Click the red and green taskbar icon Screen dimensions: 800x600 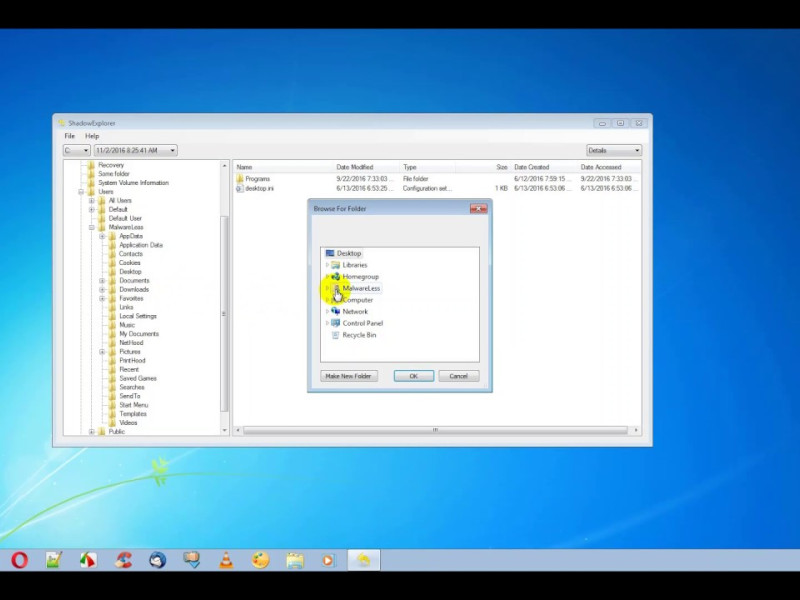(x=88, y=560)
